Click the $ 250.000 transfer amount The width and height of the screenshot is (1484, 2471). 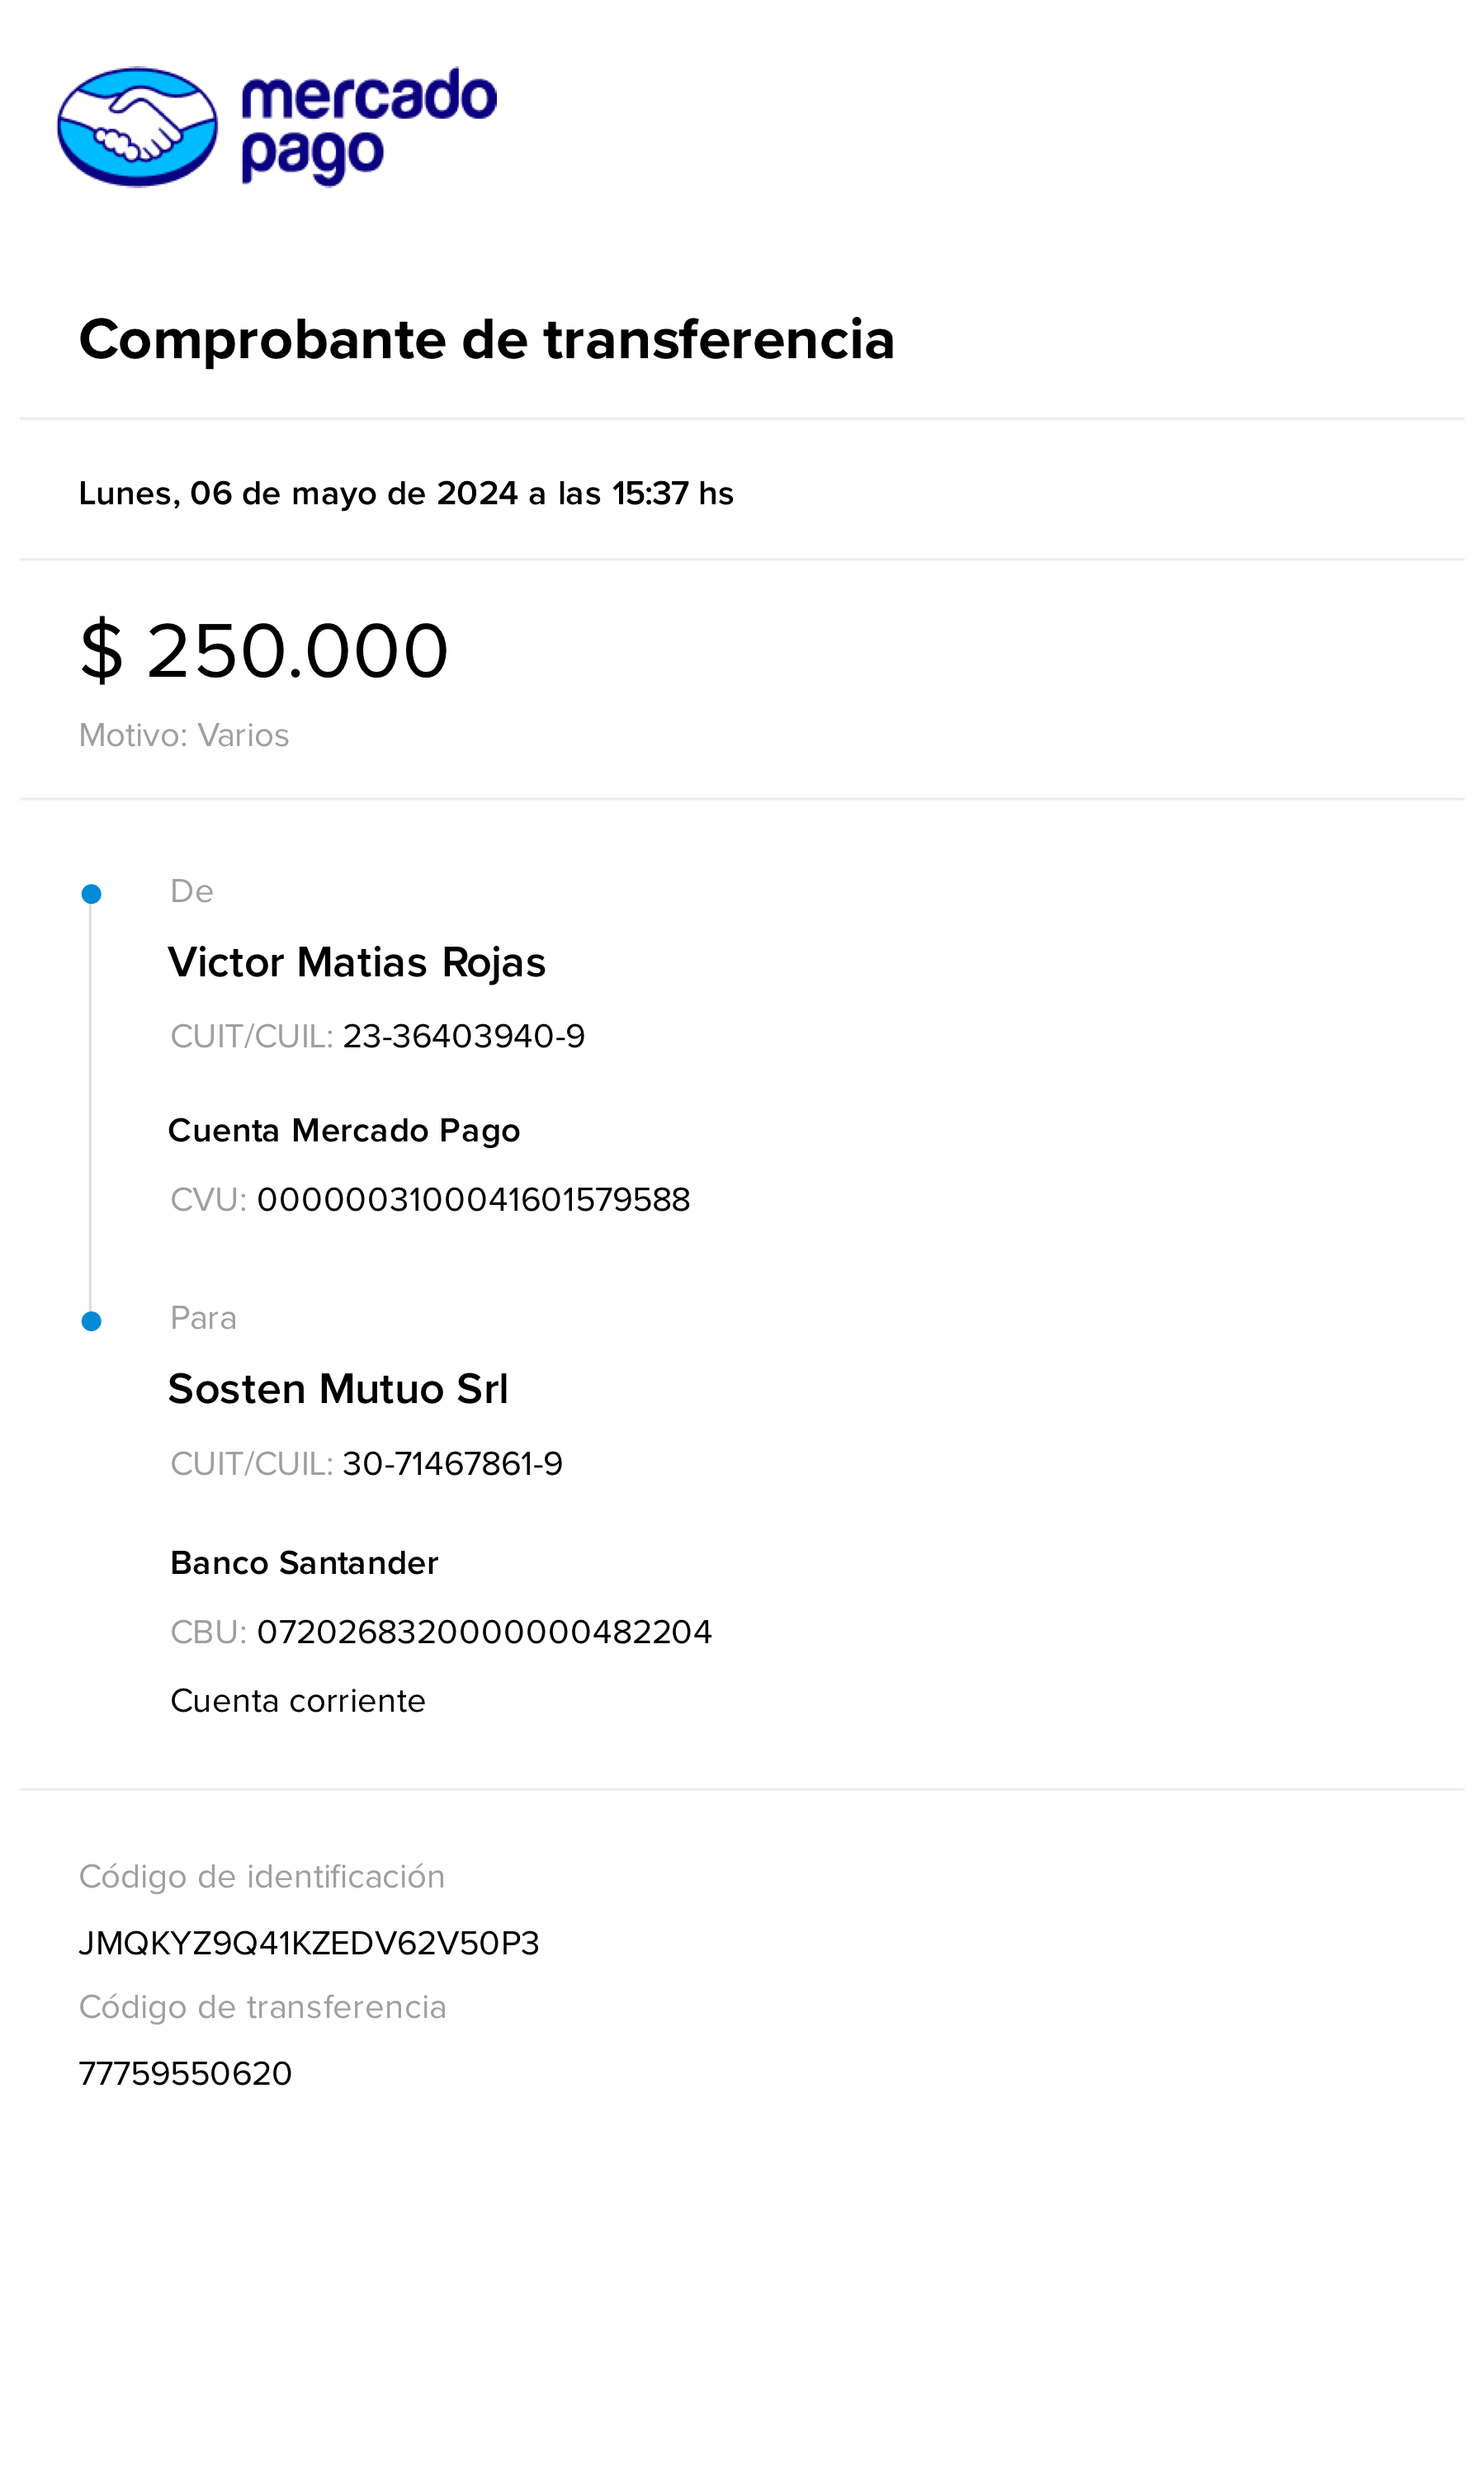[x=264, y=651]
